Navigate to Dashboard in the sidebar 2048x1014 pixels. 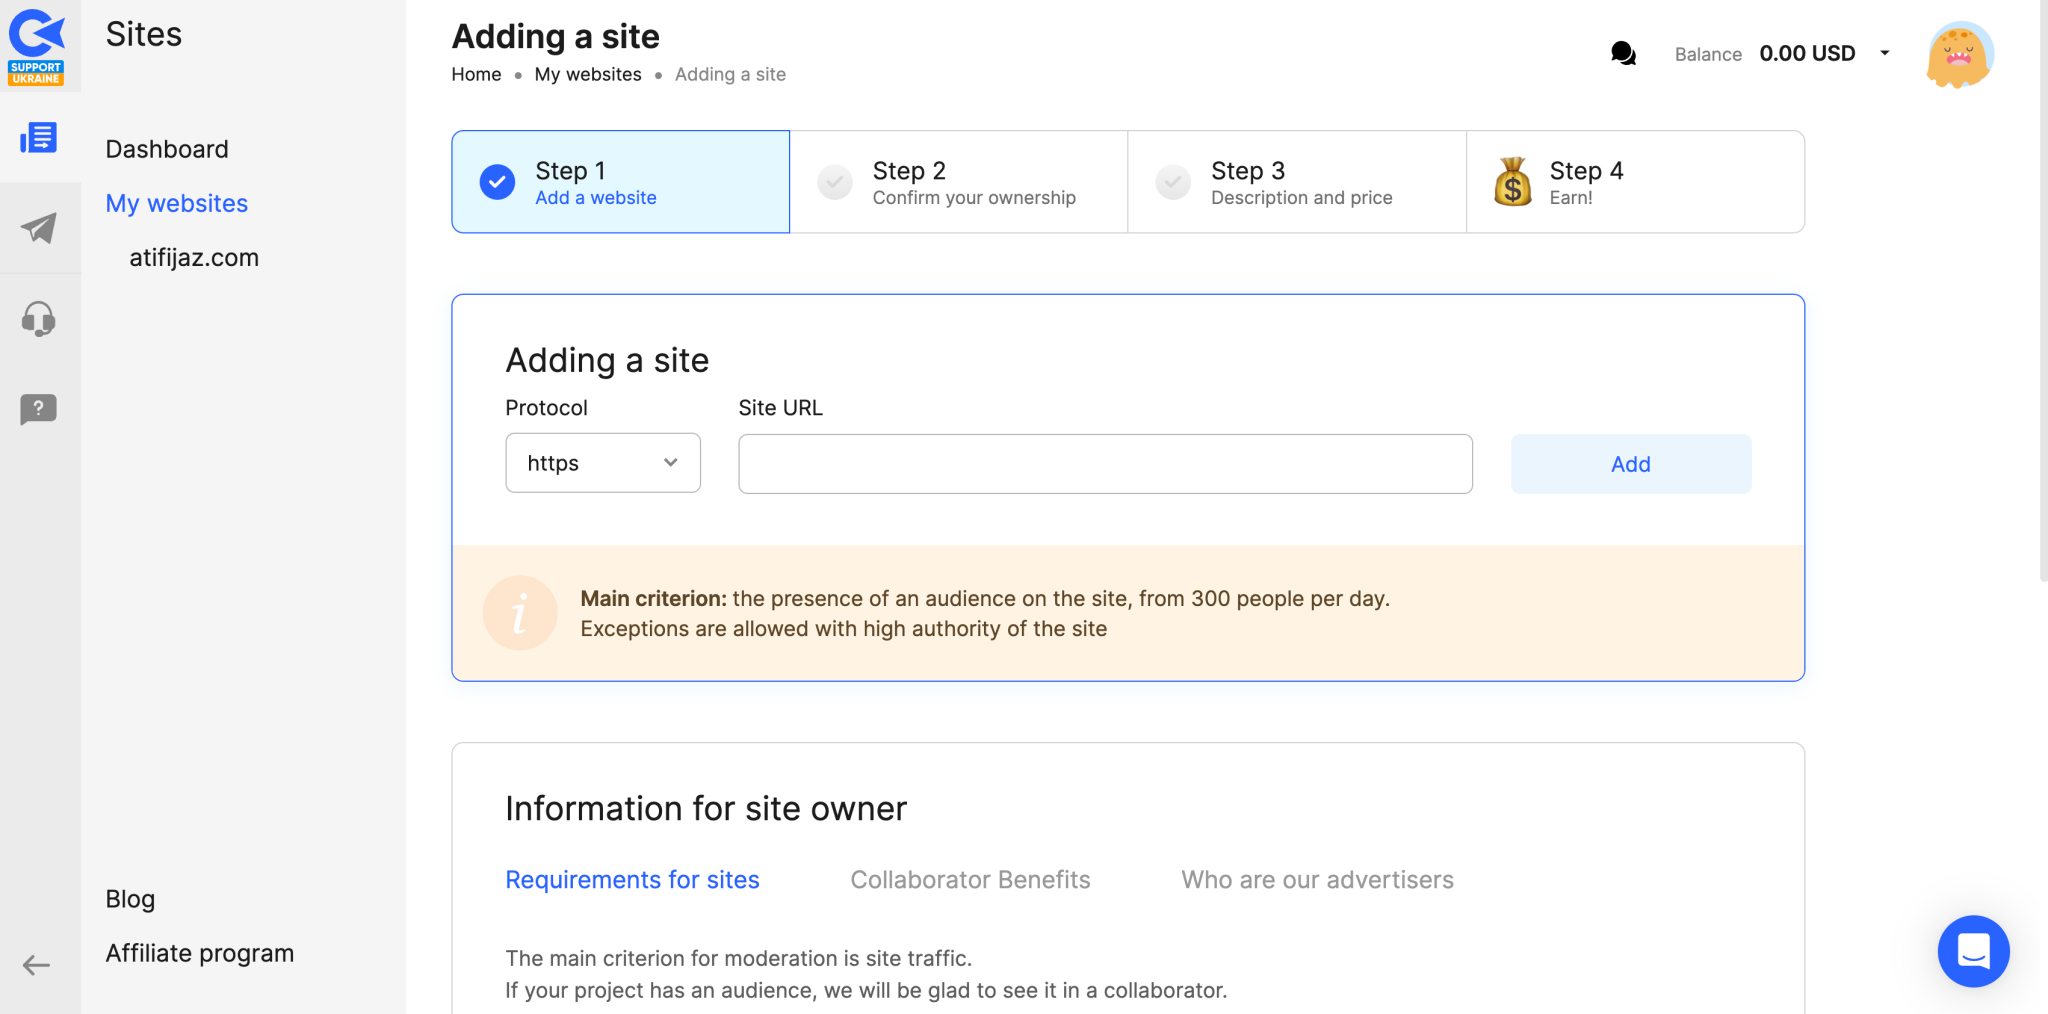click(x=167, y=148)
